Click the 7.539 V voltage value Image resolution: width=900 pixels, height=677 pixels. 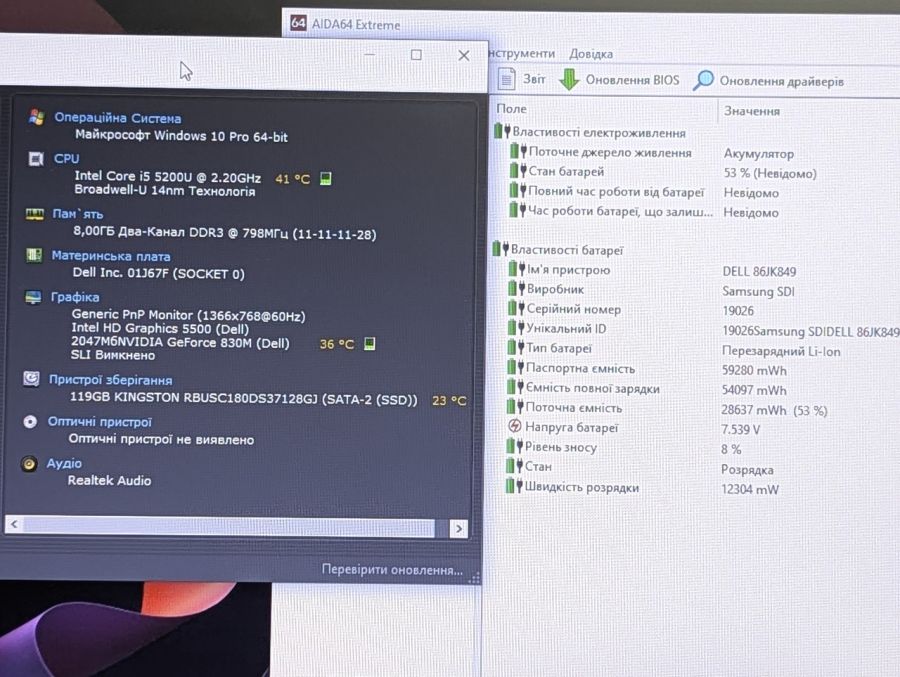740,430
